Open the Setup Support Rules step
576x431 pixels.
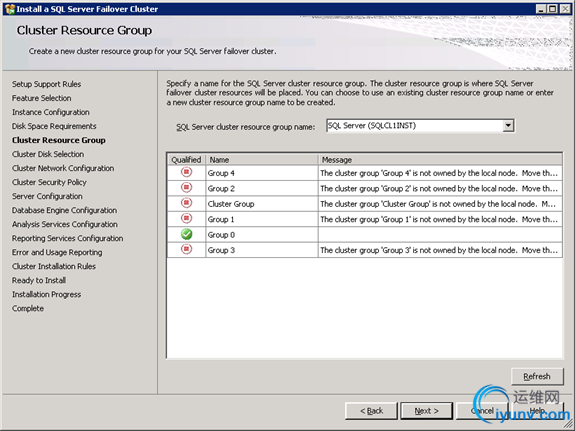pyautogui.click(x=46, y=84)
